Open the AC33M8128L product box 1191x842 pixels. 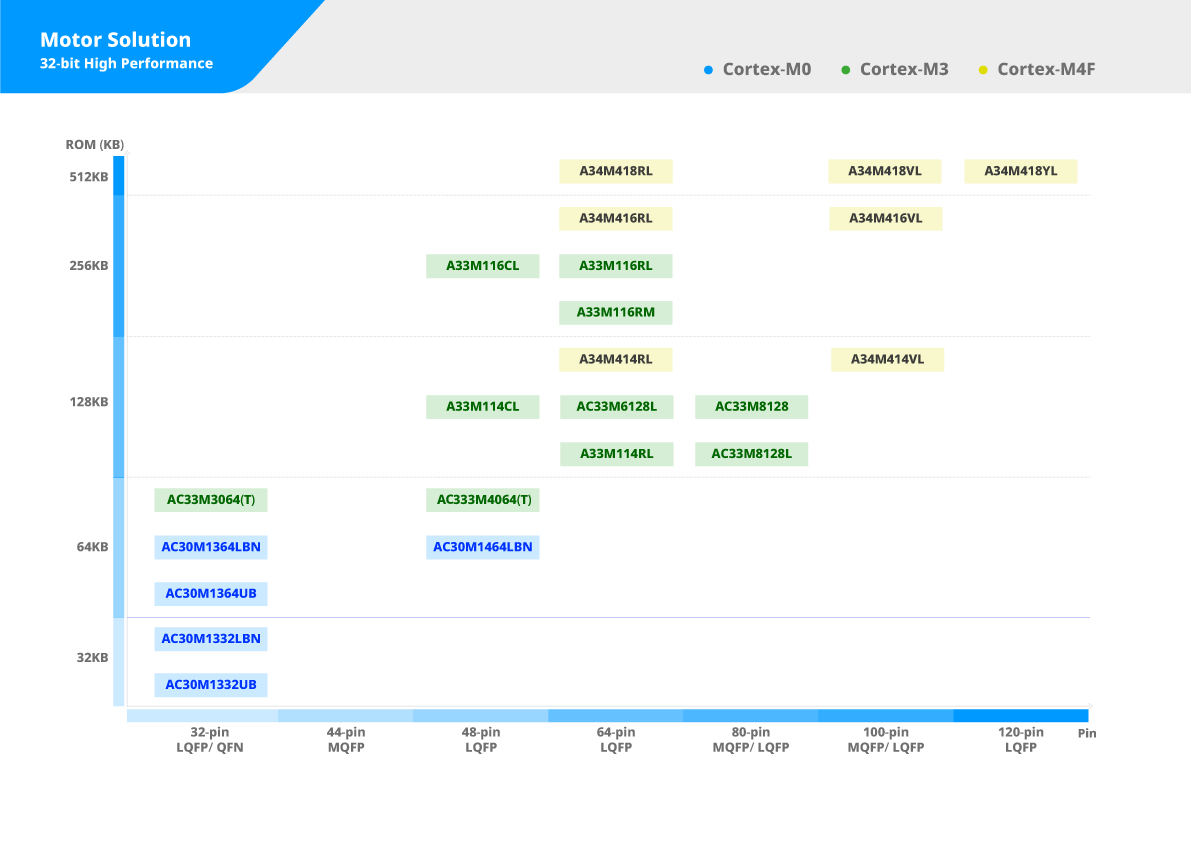[x=751, y=453]
